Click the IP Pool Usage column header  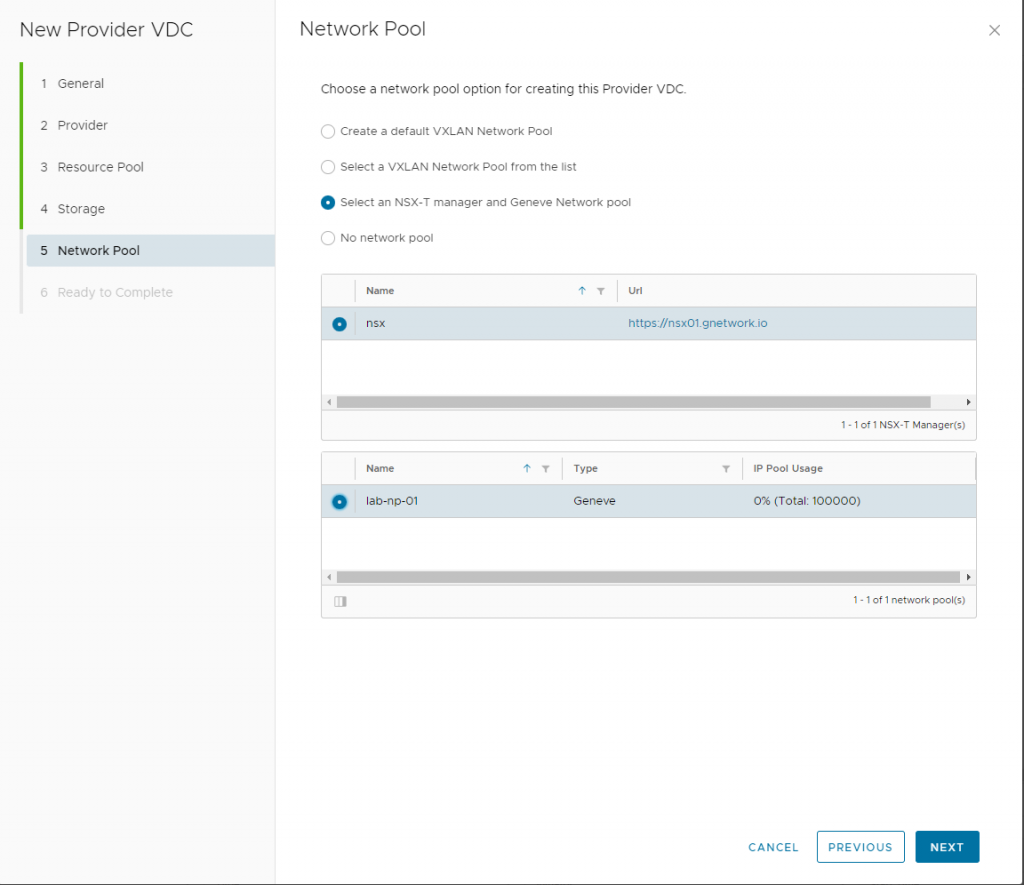coord(788,468)
